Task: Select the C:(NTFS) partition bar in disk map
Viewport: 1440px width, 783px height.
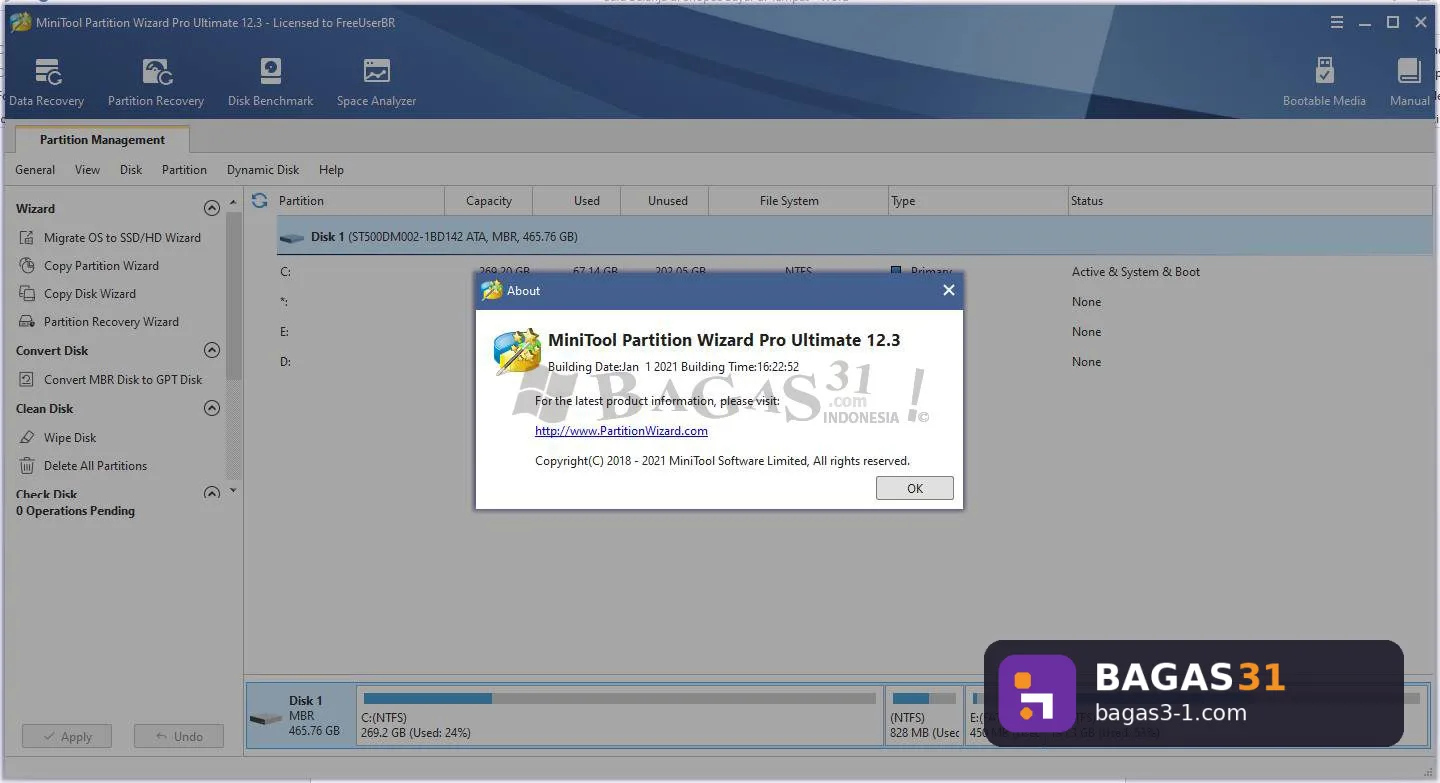Action: click(620, 715)
